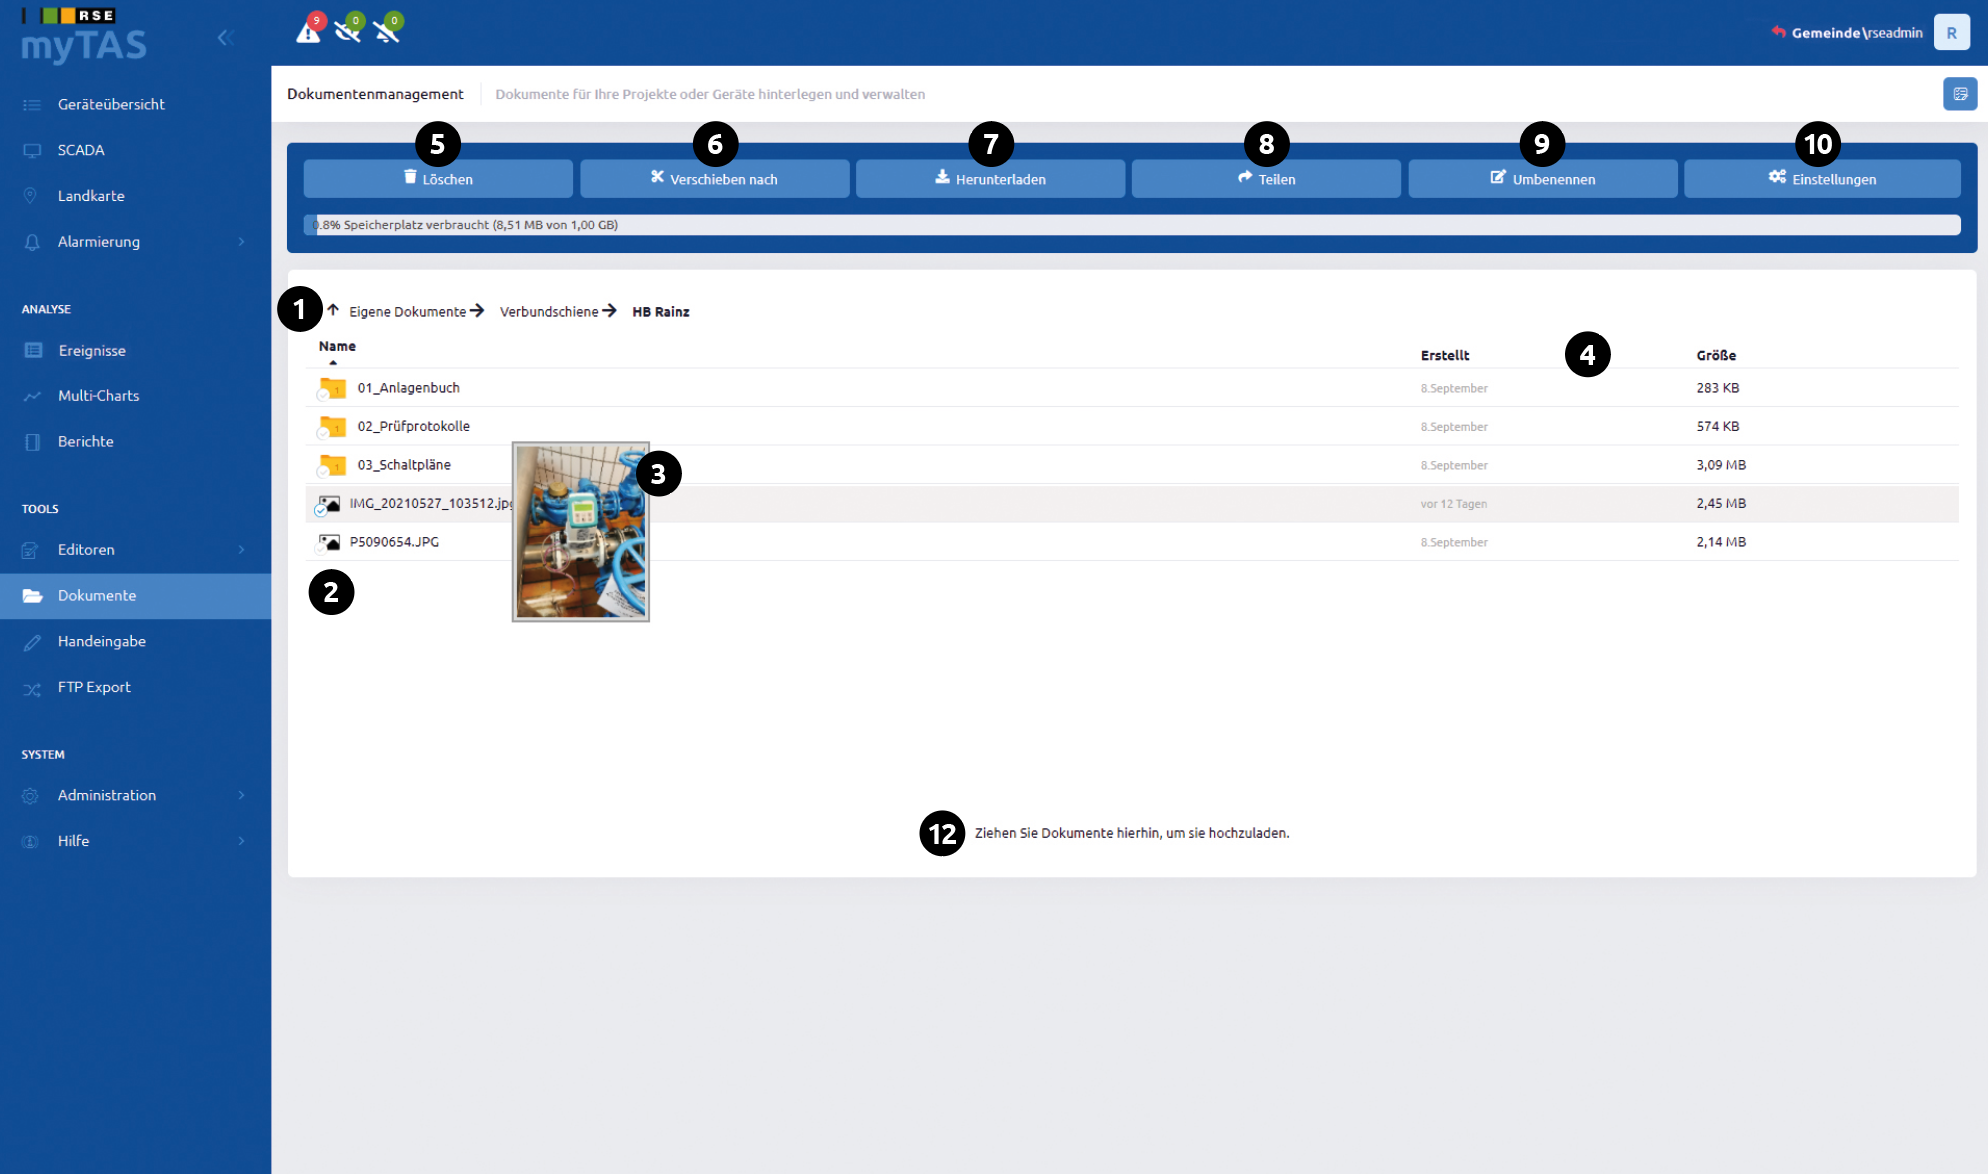Click the IMG_20210527_103512.jpg image file icon
1988x1174 pixels.
(x=328, y=504)
